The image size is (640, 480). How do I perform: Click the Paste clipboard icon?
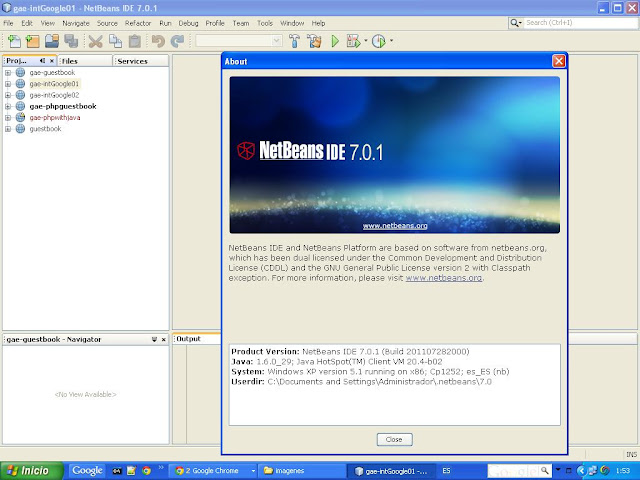click(135, 41)
